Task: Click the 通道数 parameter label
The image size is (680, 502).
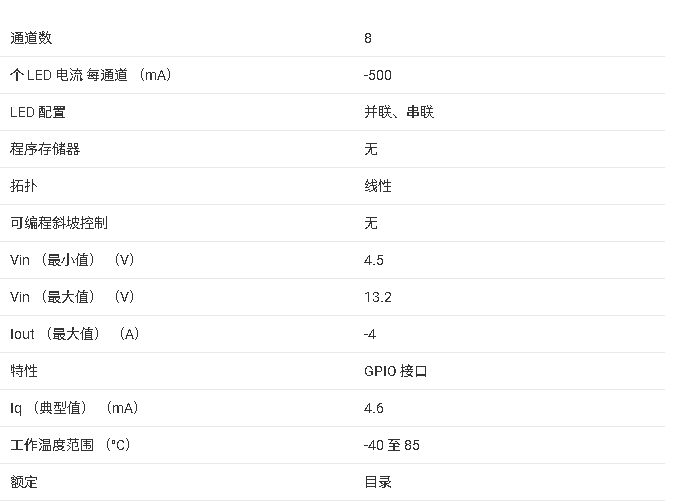Action: [31, 38]
